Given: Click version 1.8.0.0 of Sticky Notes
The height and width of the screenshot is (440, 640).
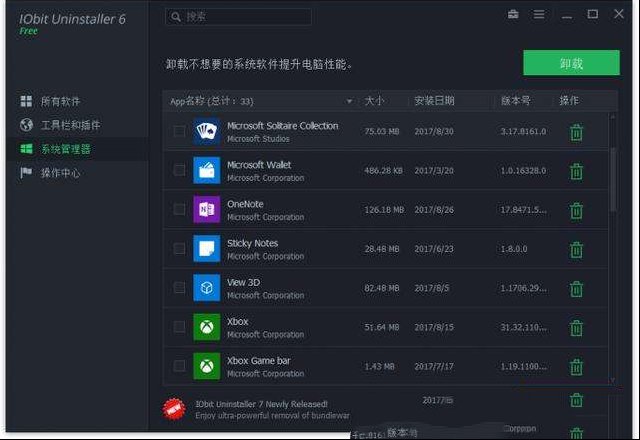Looking at the screenshot, I should 514,249.
